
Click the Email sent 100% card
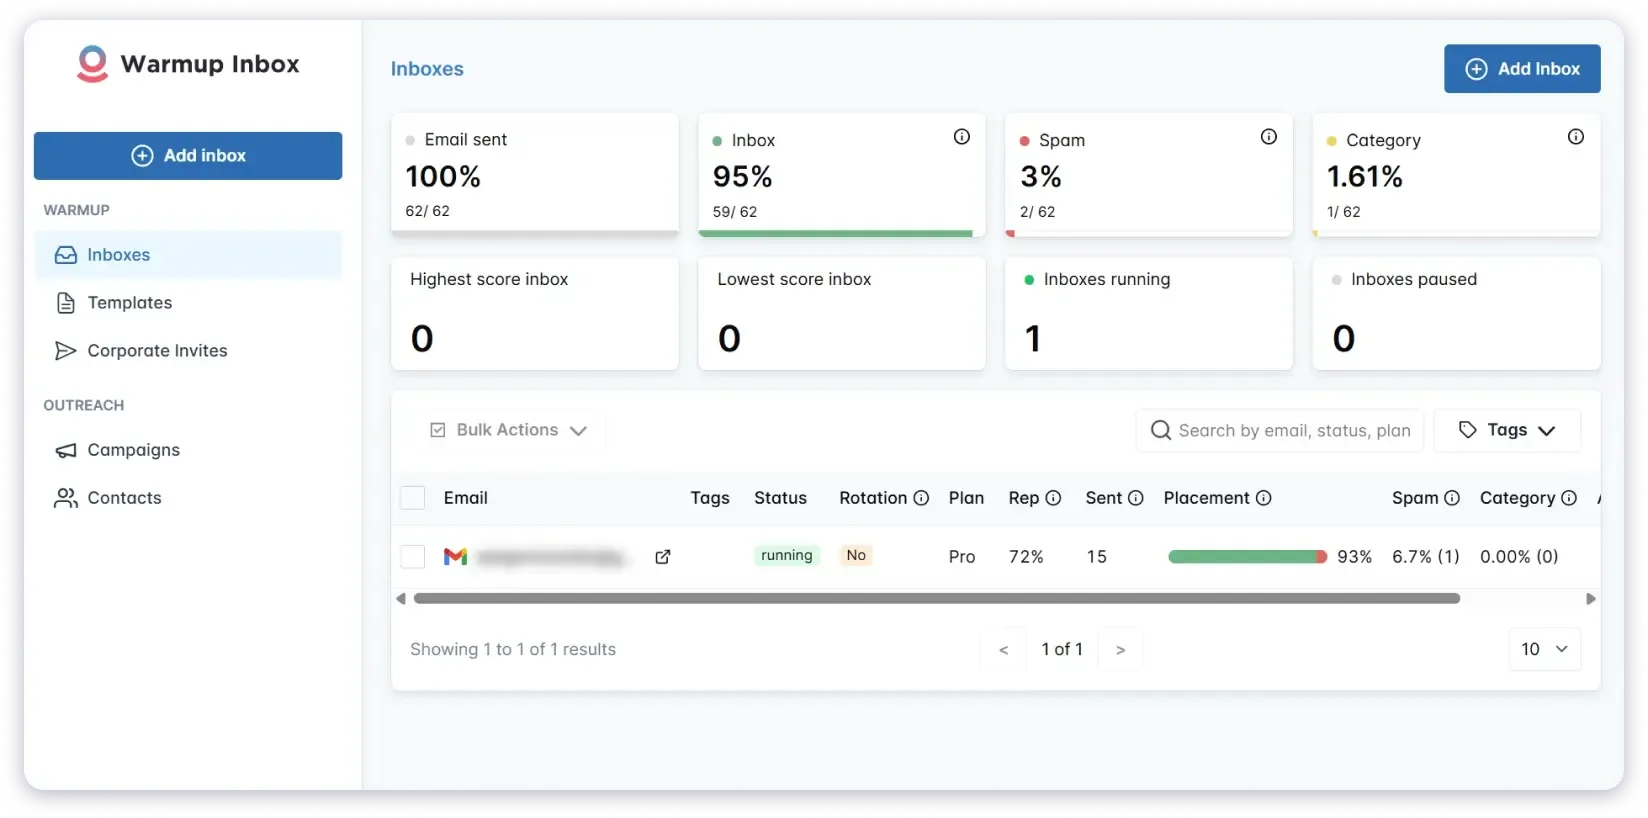tap(535, 175)
